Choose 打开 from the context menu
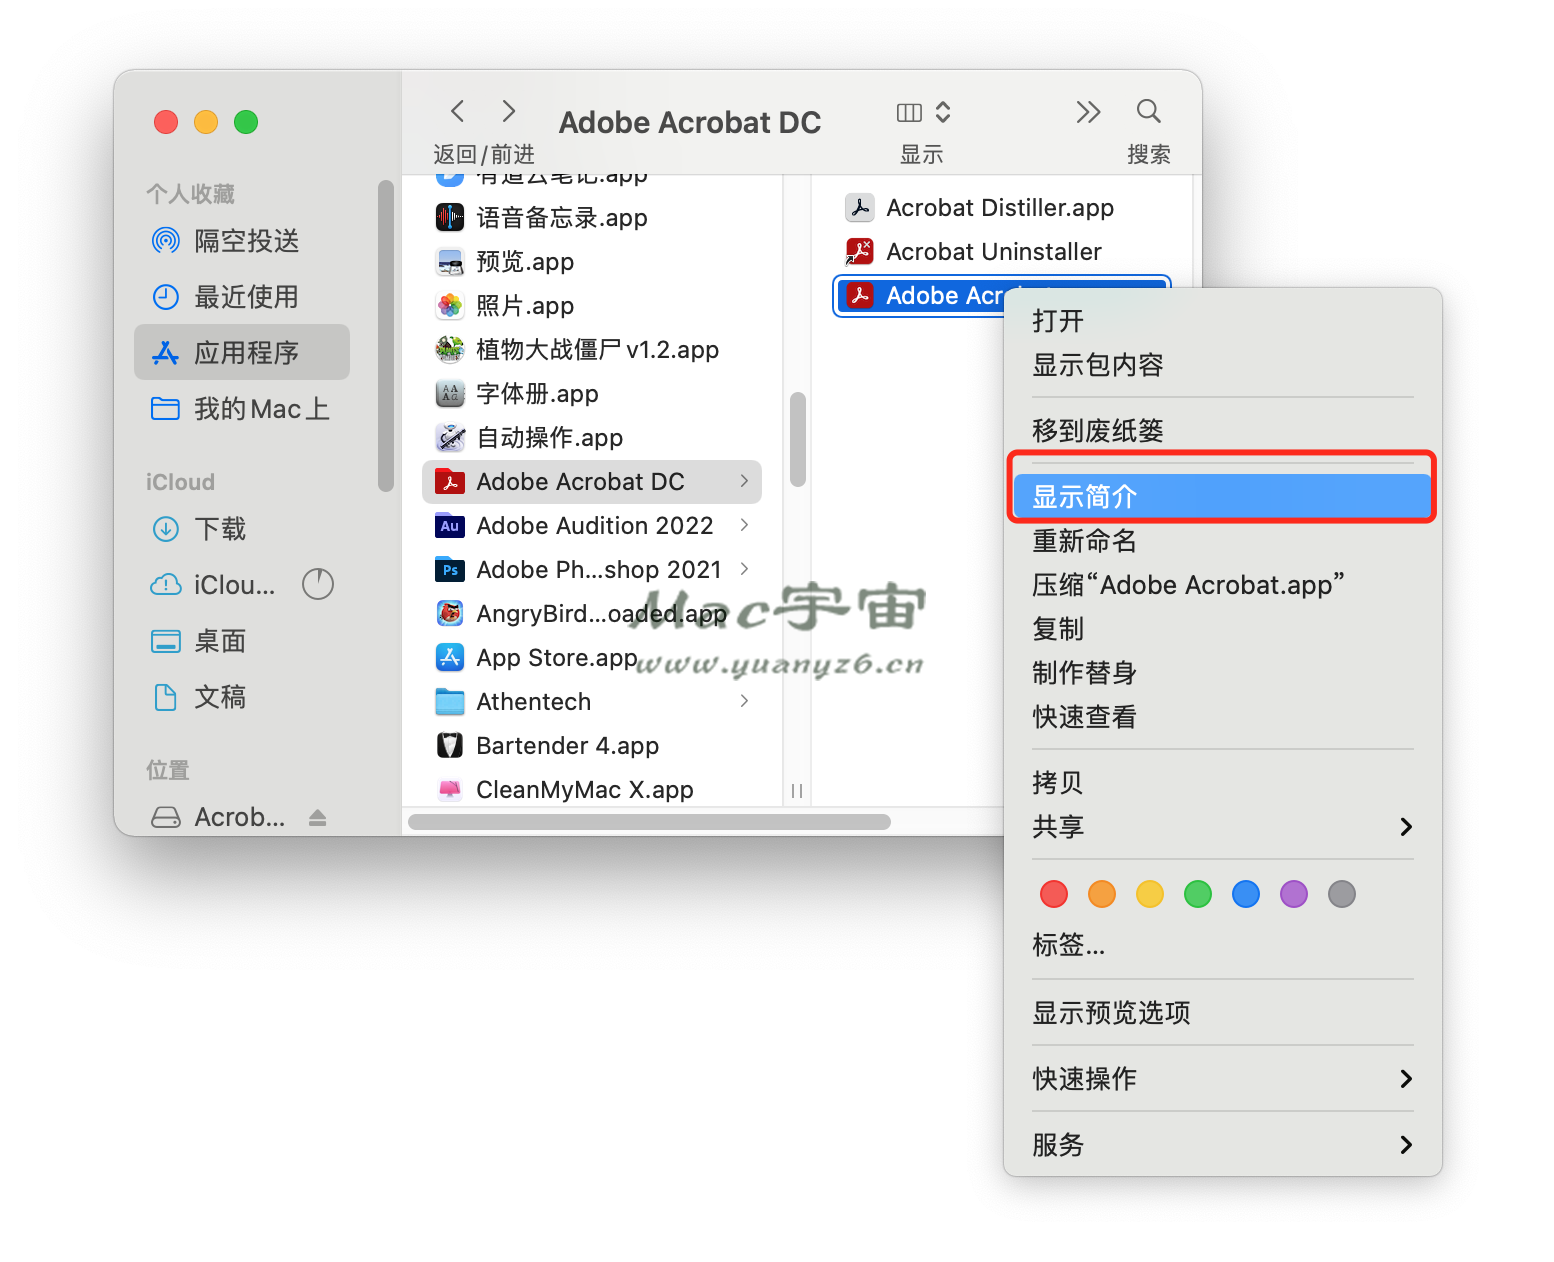 click(1223, 321)
